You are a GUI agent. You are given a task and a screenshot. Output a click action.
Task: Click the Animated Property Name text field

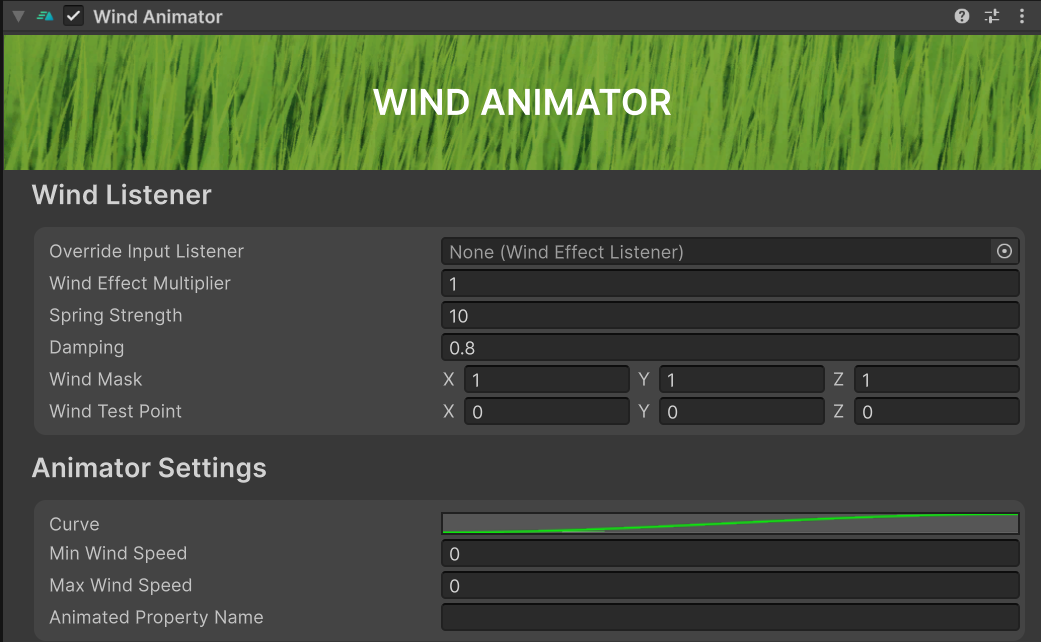point(730,618)
